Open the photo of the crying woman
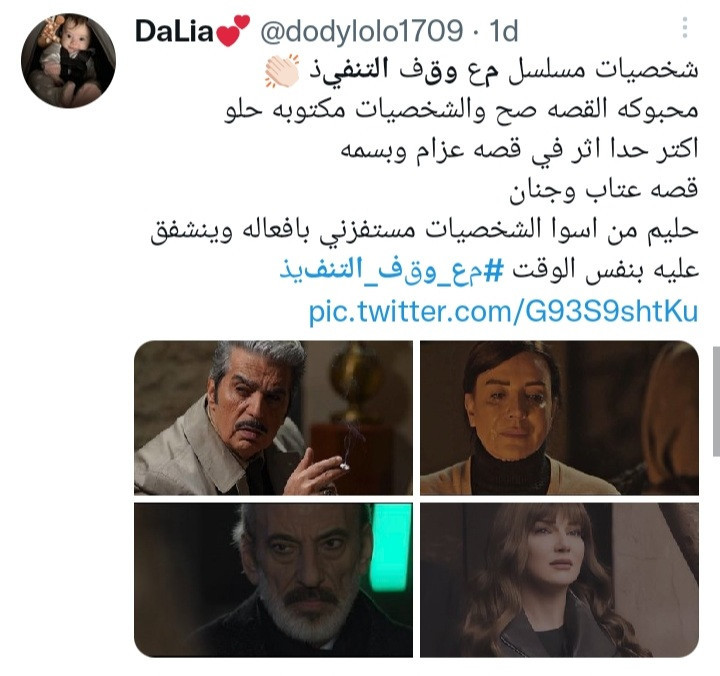Screen dimensions: 720x676 click(559, 417)
